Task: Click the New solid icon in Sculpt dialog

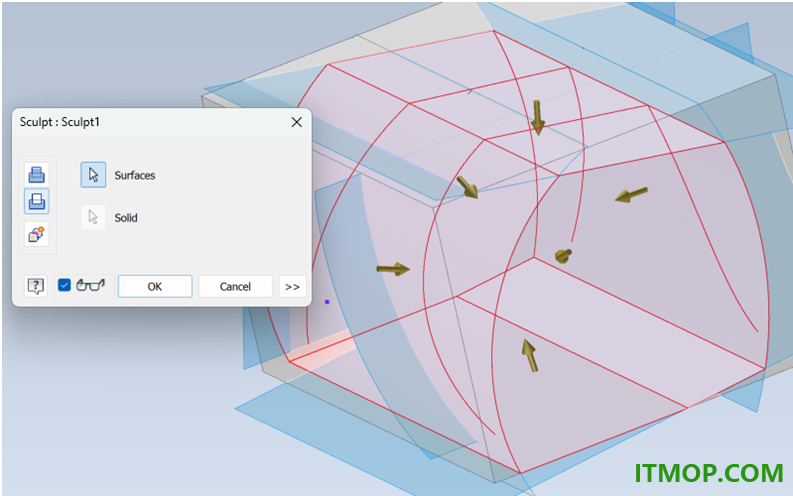Action: coord(36,234)
